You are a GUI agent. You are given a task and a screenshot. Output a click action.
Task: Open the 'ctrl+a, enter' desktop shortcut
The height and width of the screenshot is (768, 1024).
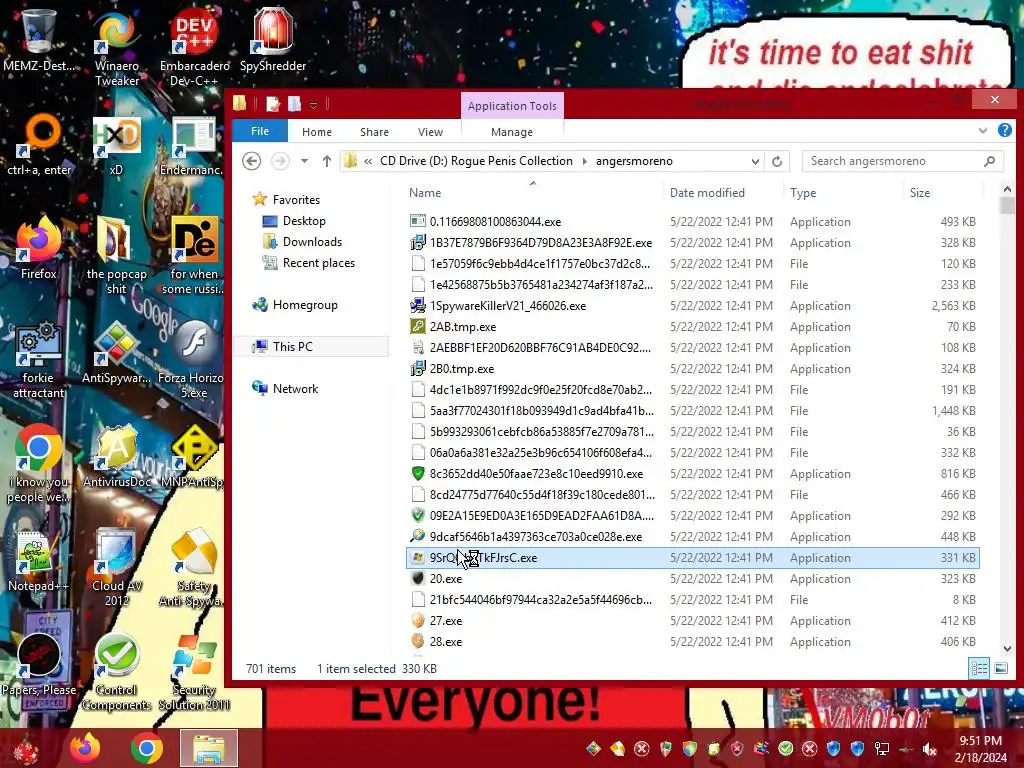tap(39, 145)
